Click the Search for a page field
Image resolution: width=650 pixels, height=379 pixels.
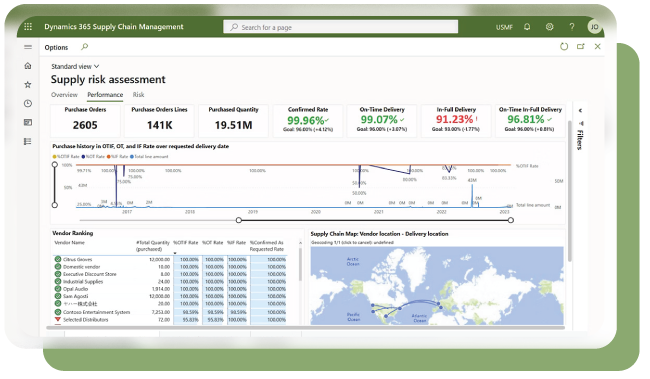(x=341, y=27)
